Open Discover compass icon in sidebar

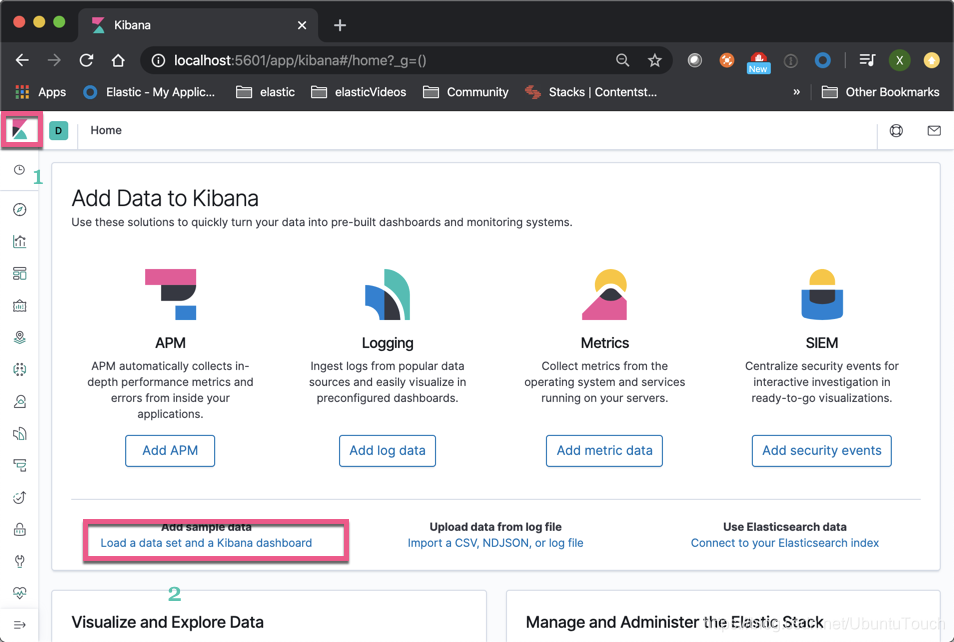point(19,210)
